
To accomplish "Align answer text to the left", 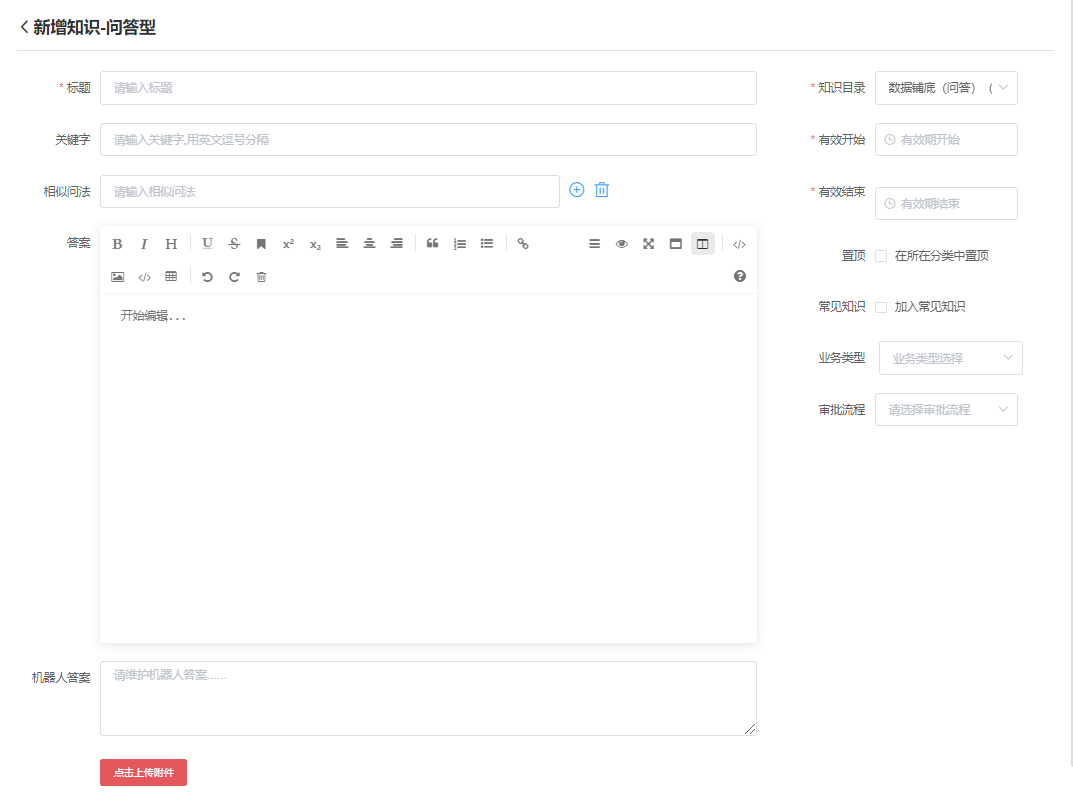I will tap(342, 244).
